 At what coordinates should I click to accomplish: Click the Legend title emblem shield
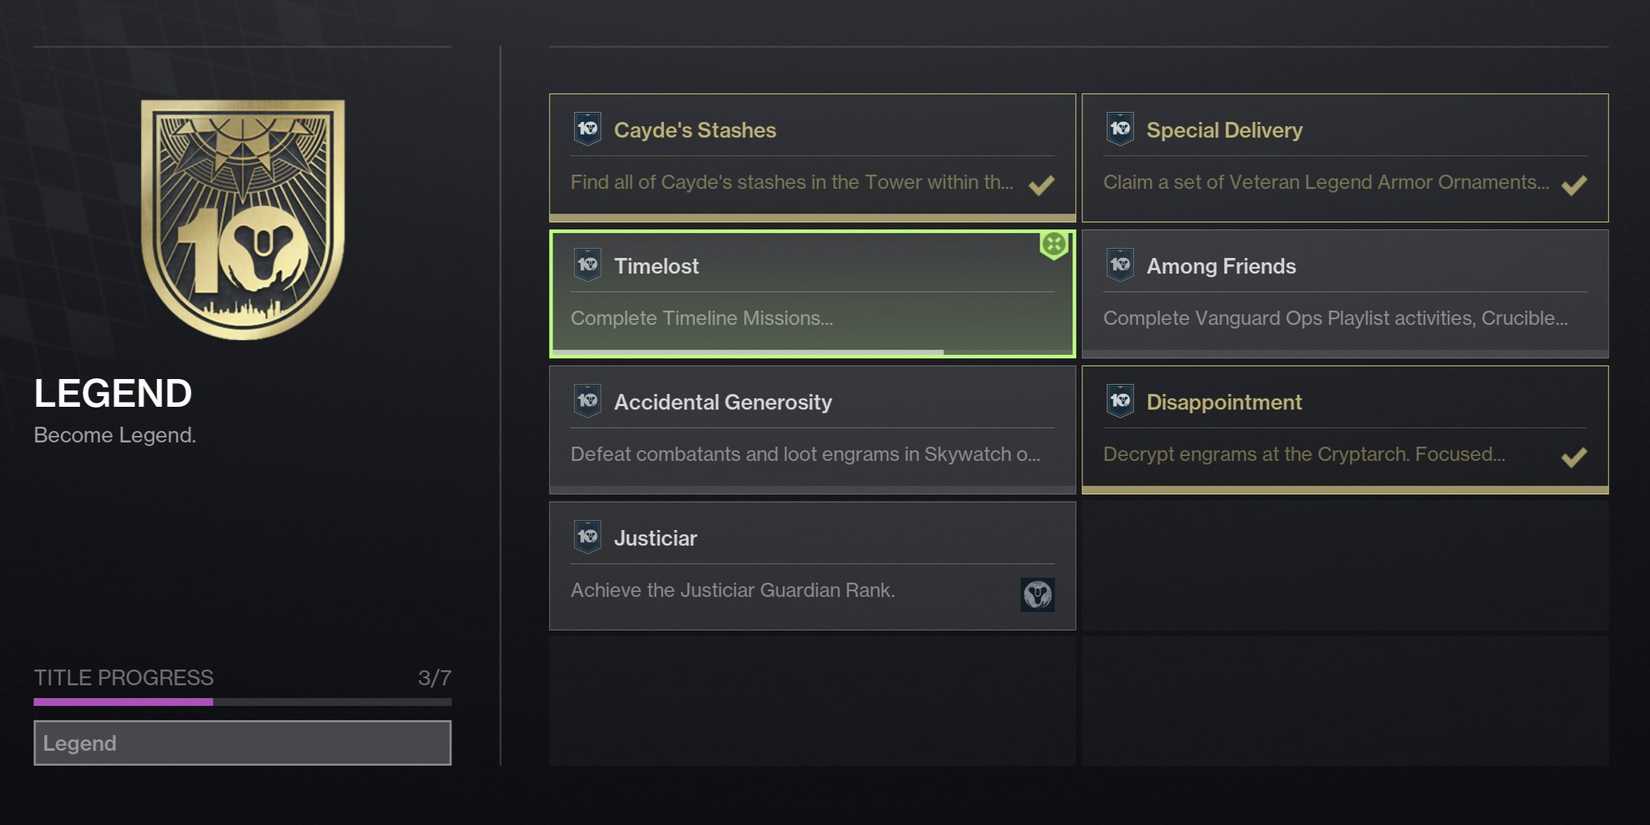click(243, 218)
